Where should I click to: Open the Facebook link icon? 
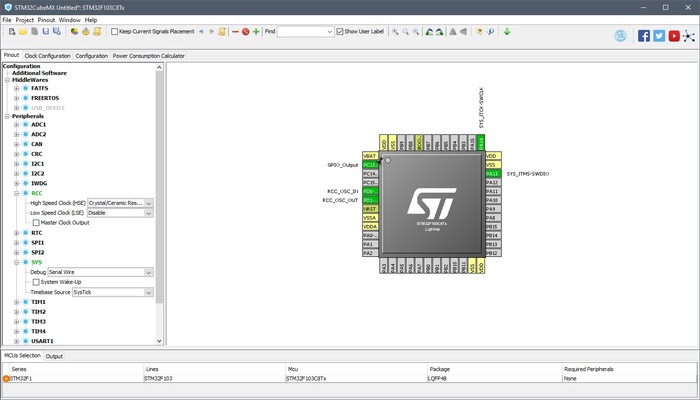pyautogui.click(x=644, y=36)
